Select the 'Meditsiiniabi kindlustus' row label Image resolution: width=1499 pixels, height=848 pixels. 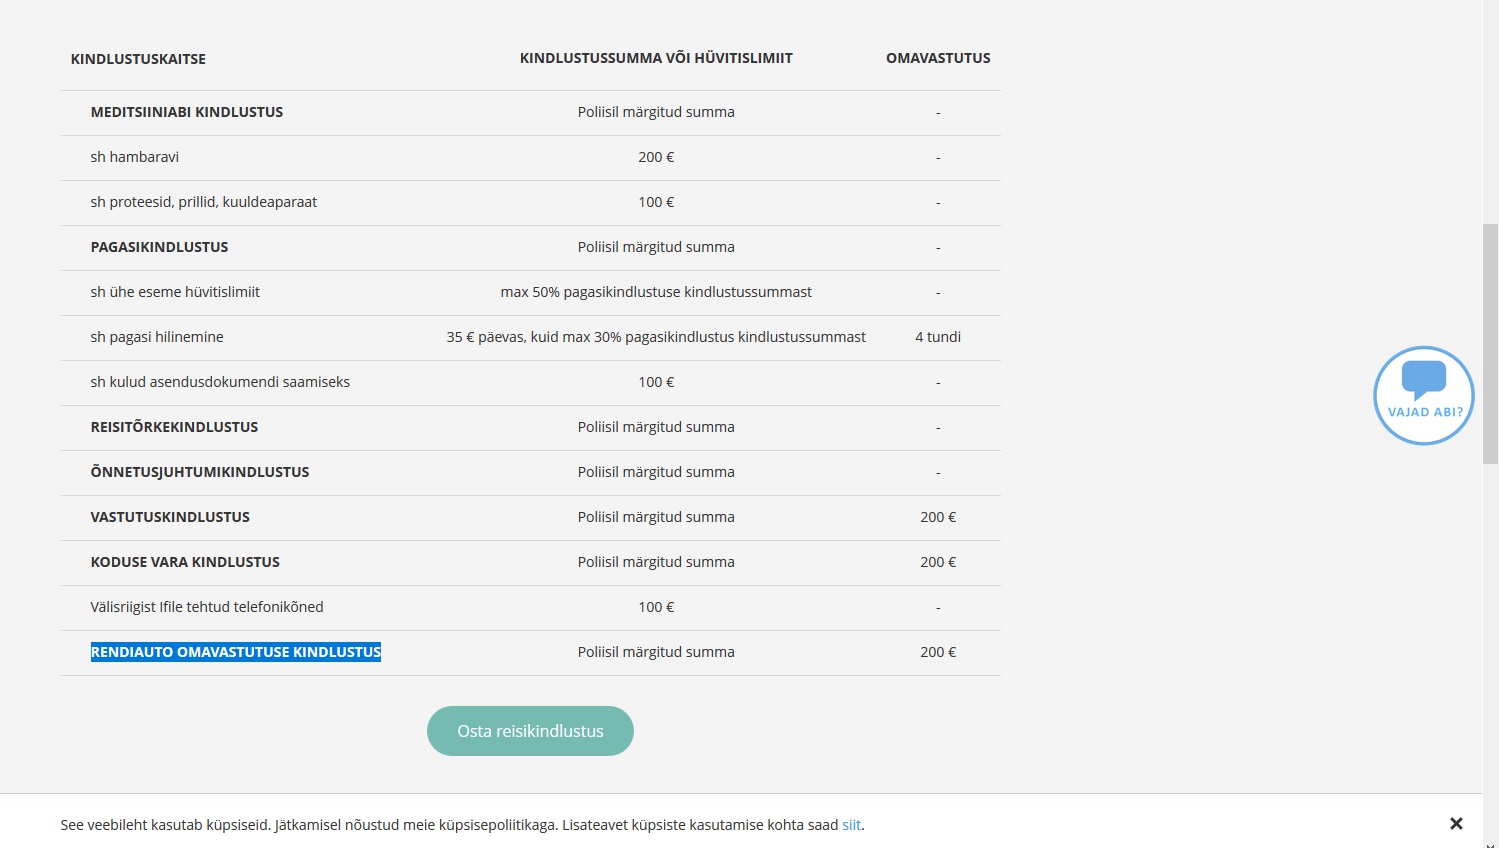(x=187, y=112)
